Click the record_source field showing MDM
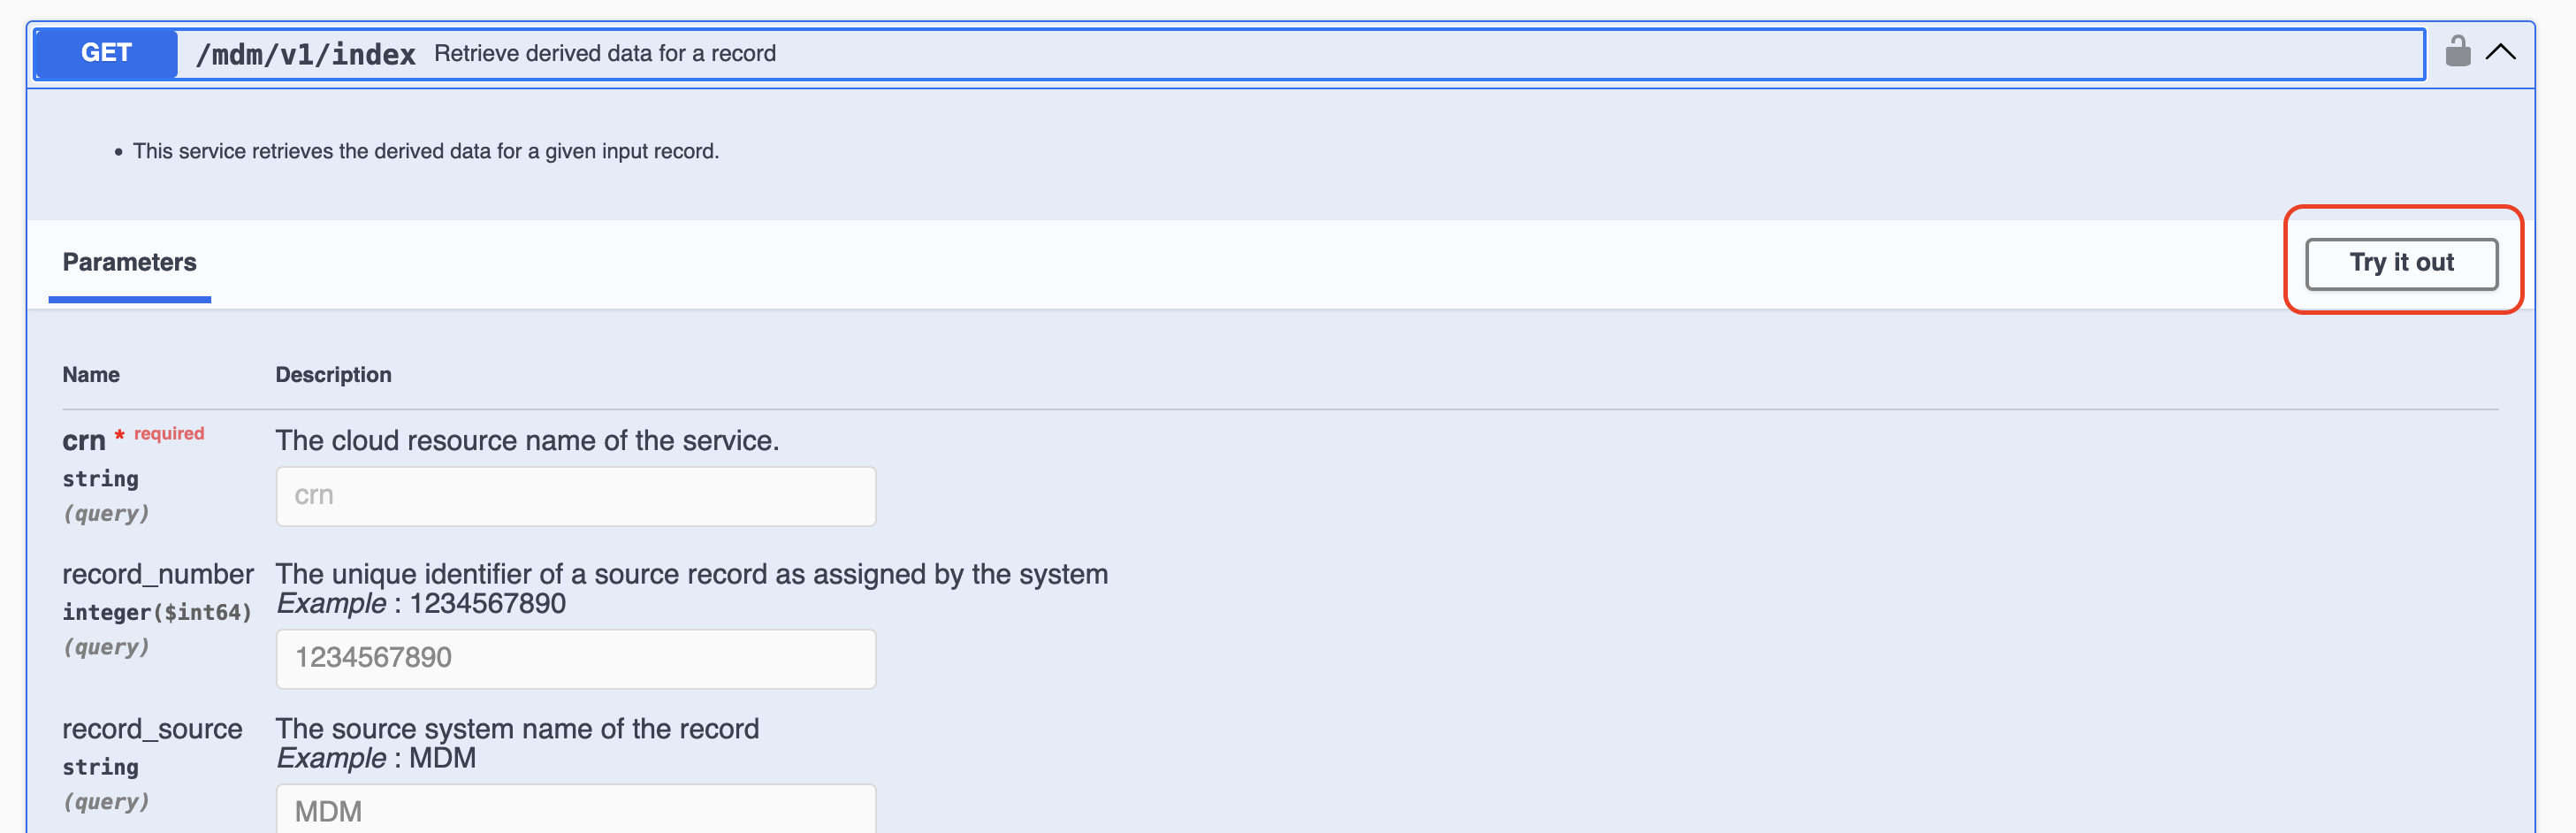 [575, 810]
